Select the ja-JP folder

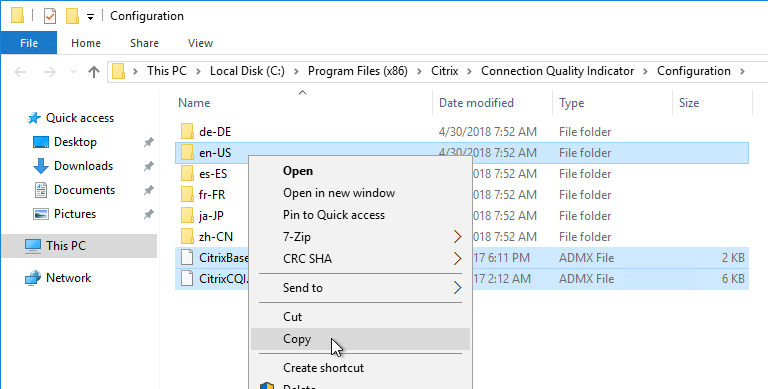(x=212, y=216)
